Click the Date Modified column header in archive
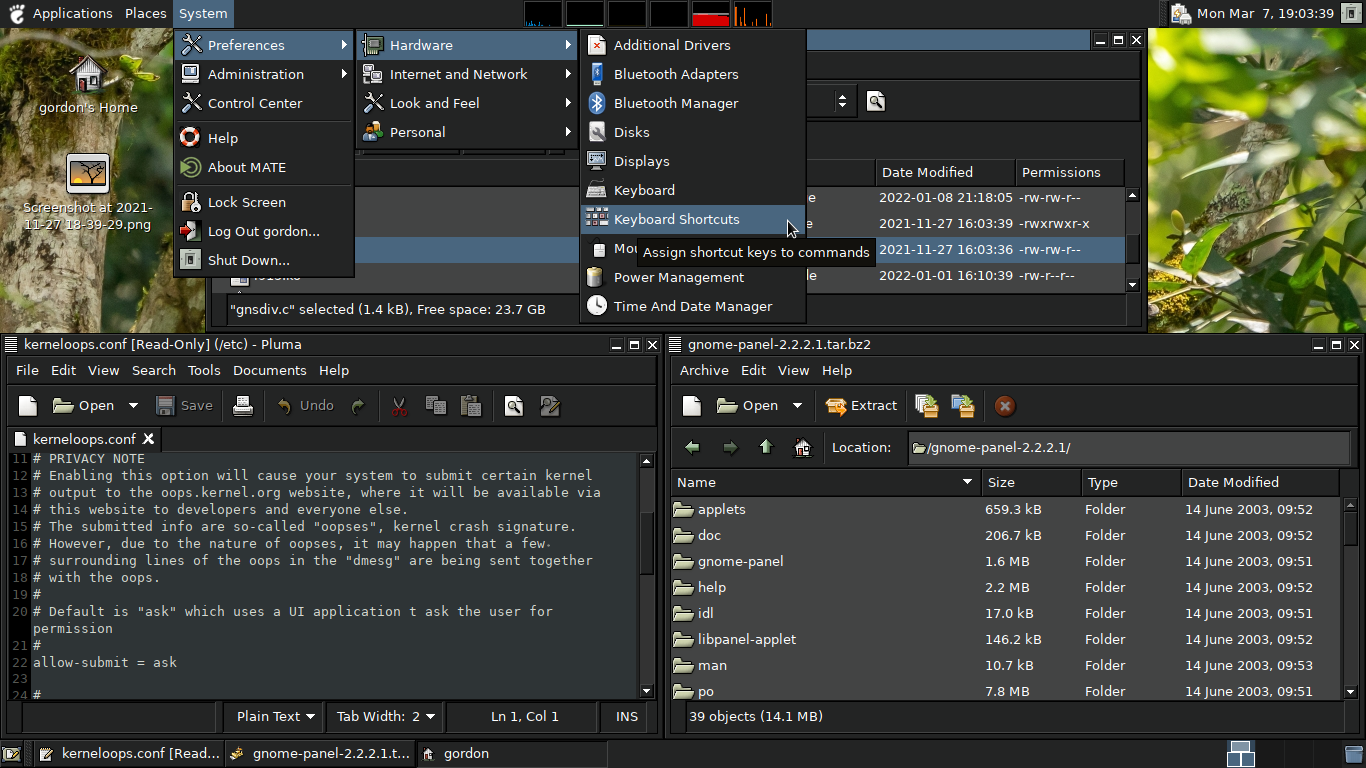Image resolution: width=1366 pixels, height=768 pixels. pyautogui.click(x=1260, y=482)
